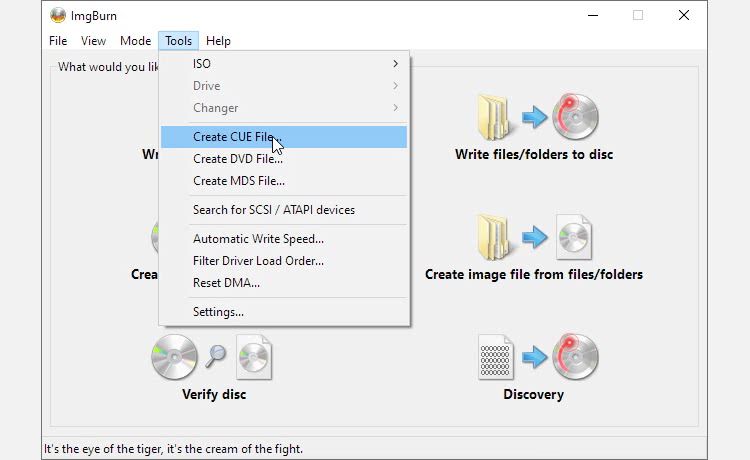Click the patterned data file icon above Discovery
Image resolution: width=750 pixels, height=460 pixels.
(496, 357)
